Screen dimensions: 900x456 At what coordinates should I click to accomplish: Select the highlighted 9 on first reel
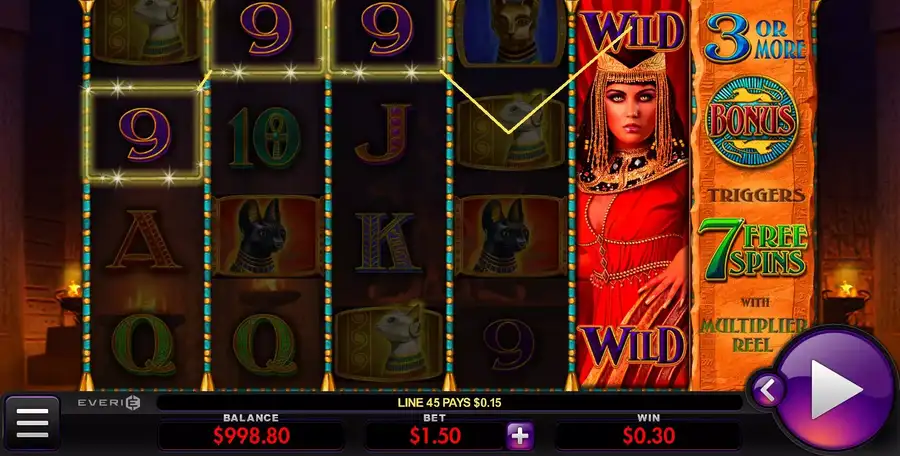tap(145, 134)
